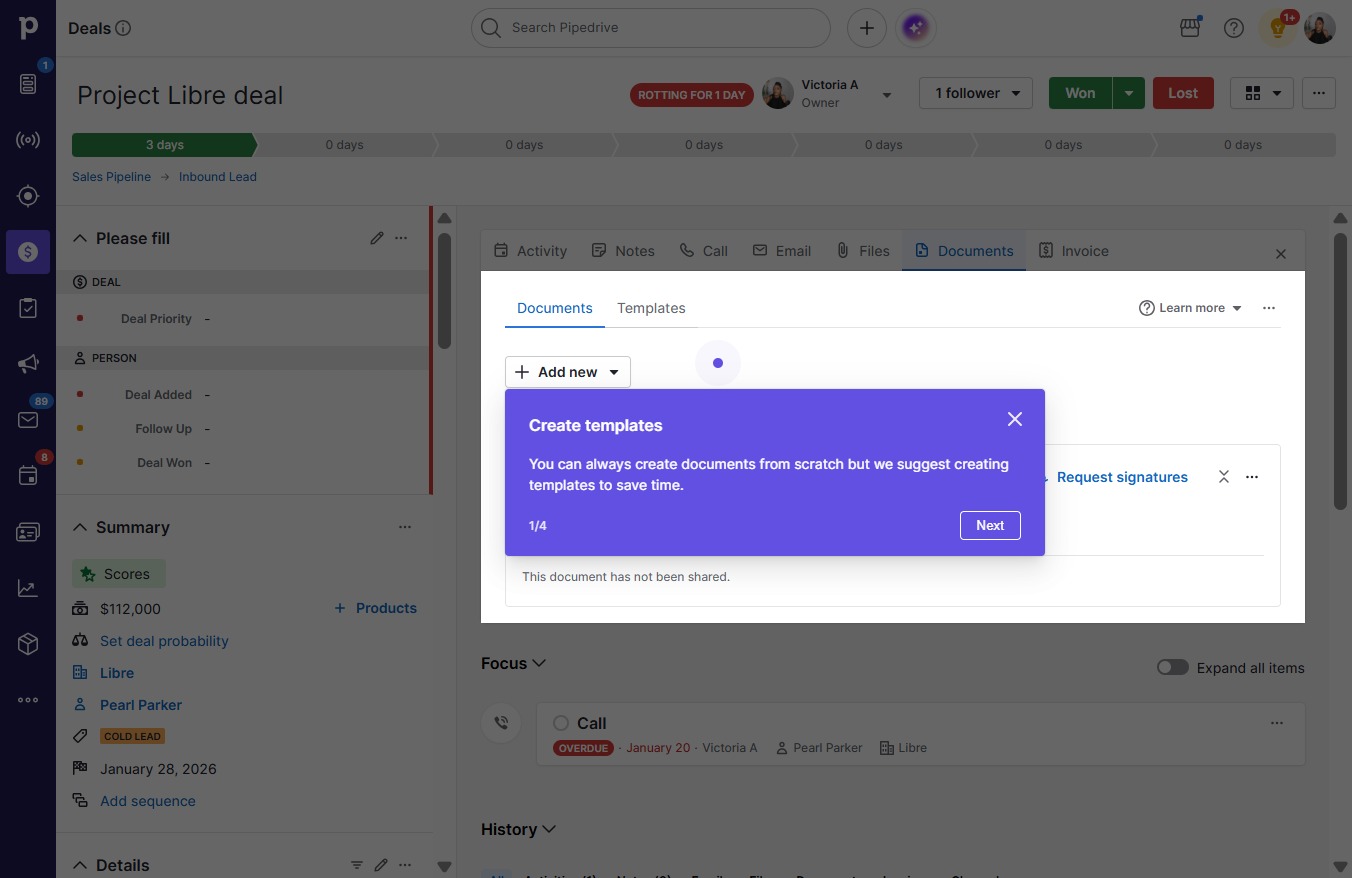Screen dimensions: 1352x878
Task: Edit the Details section with the pencil
Action: pos(381,865)
